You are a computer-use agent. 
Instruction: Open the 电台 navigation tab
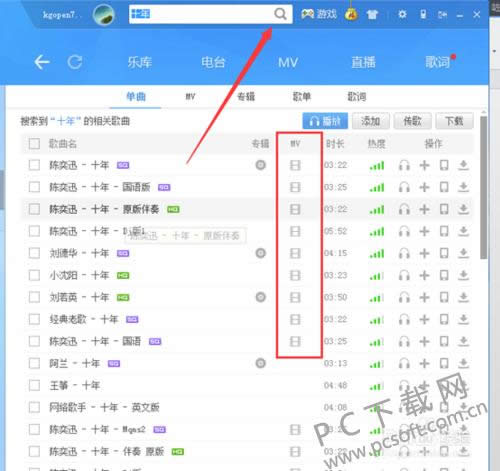point(213,62)
